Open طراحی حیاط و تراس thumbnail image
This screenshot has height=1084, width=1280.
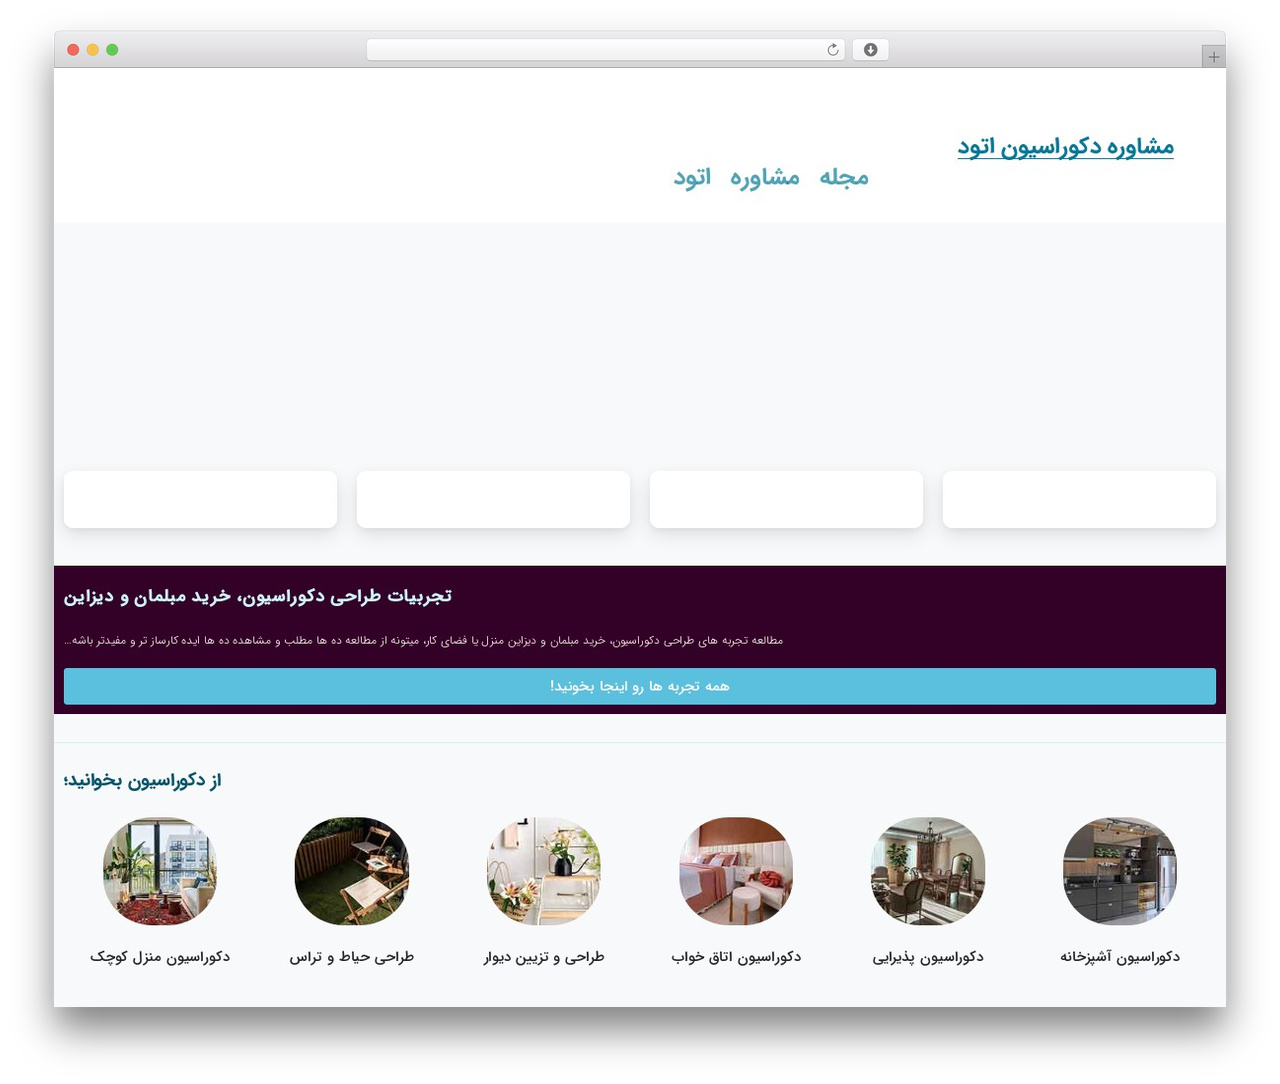[x=352, y=871]
